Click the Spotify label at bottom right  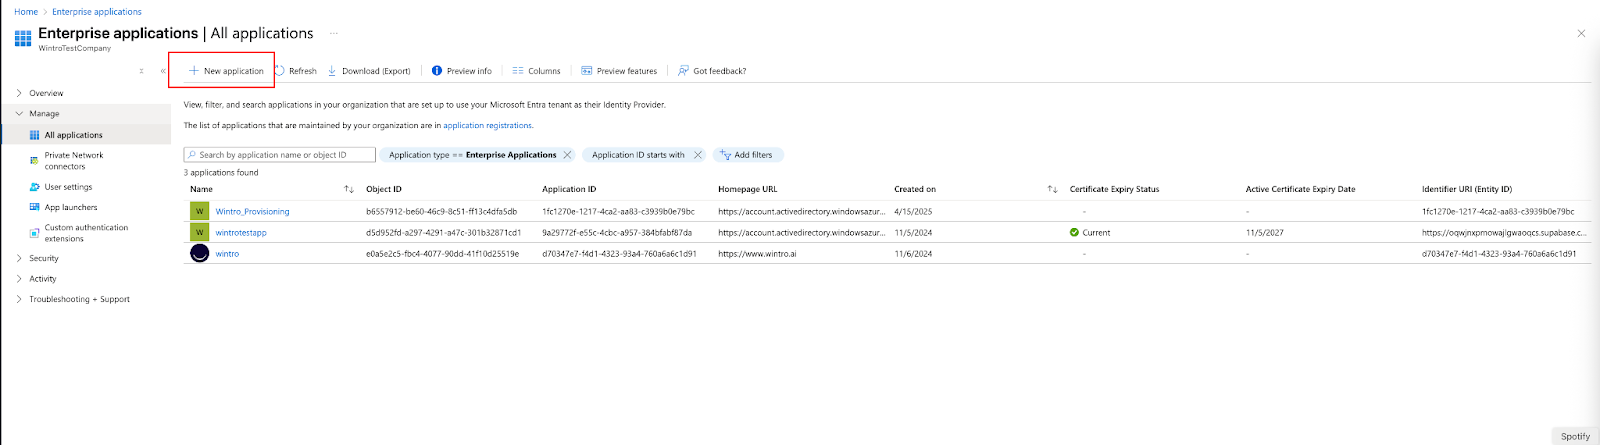1575,436
